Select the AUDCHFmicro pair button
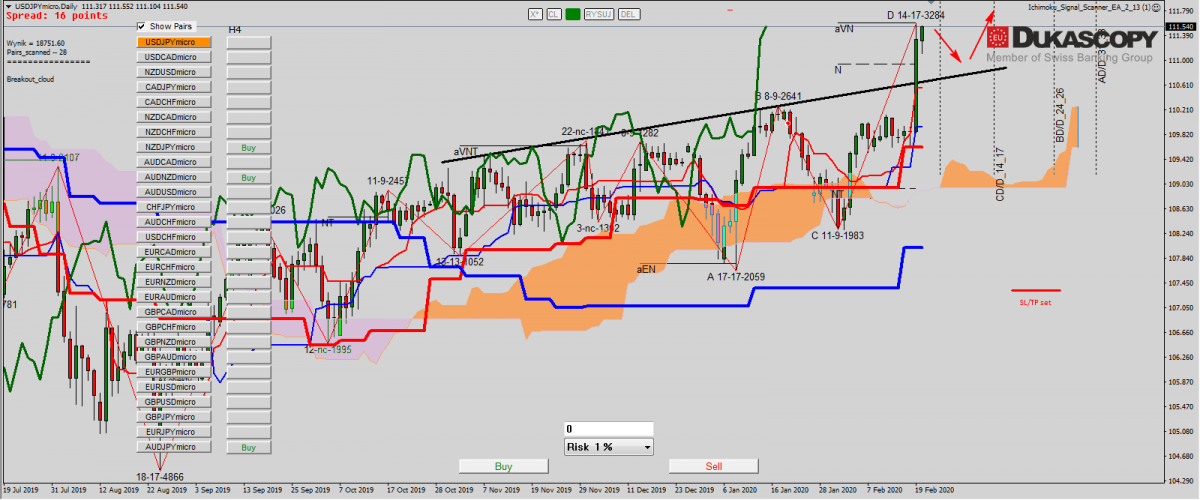 pyautogui.click(x=173, y=222)
